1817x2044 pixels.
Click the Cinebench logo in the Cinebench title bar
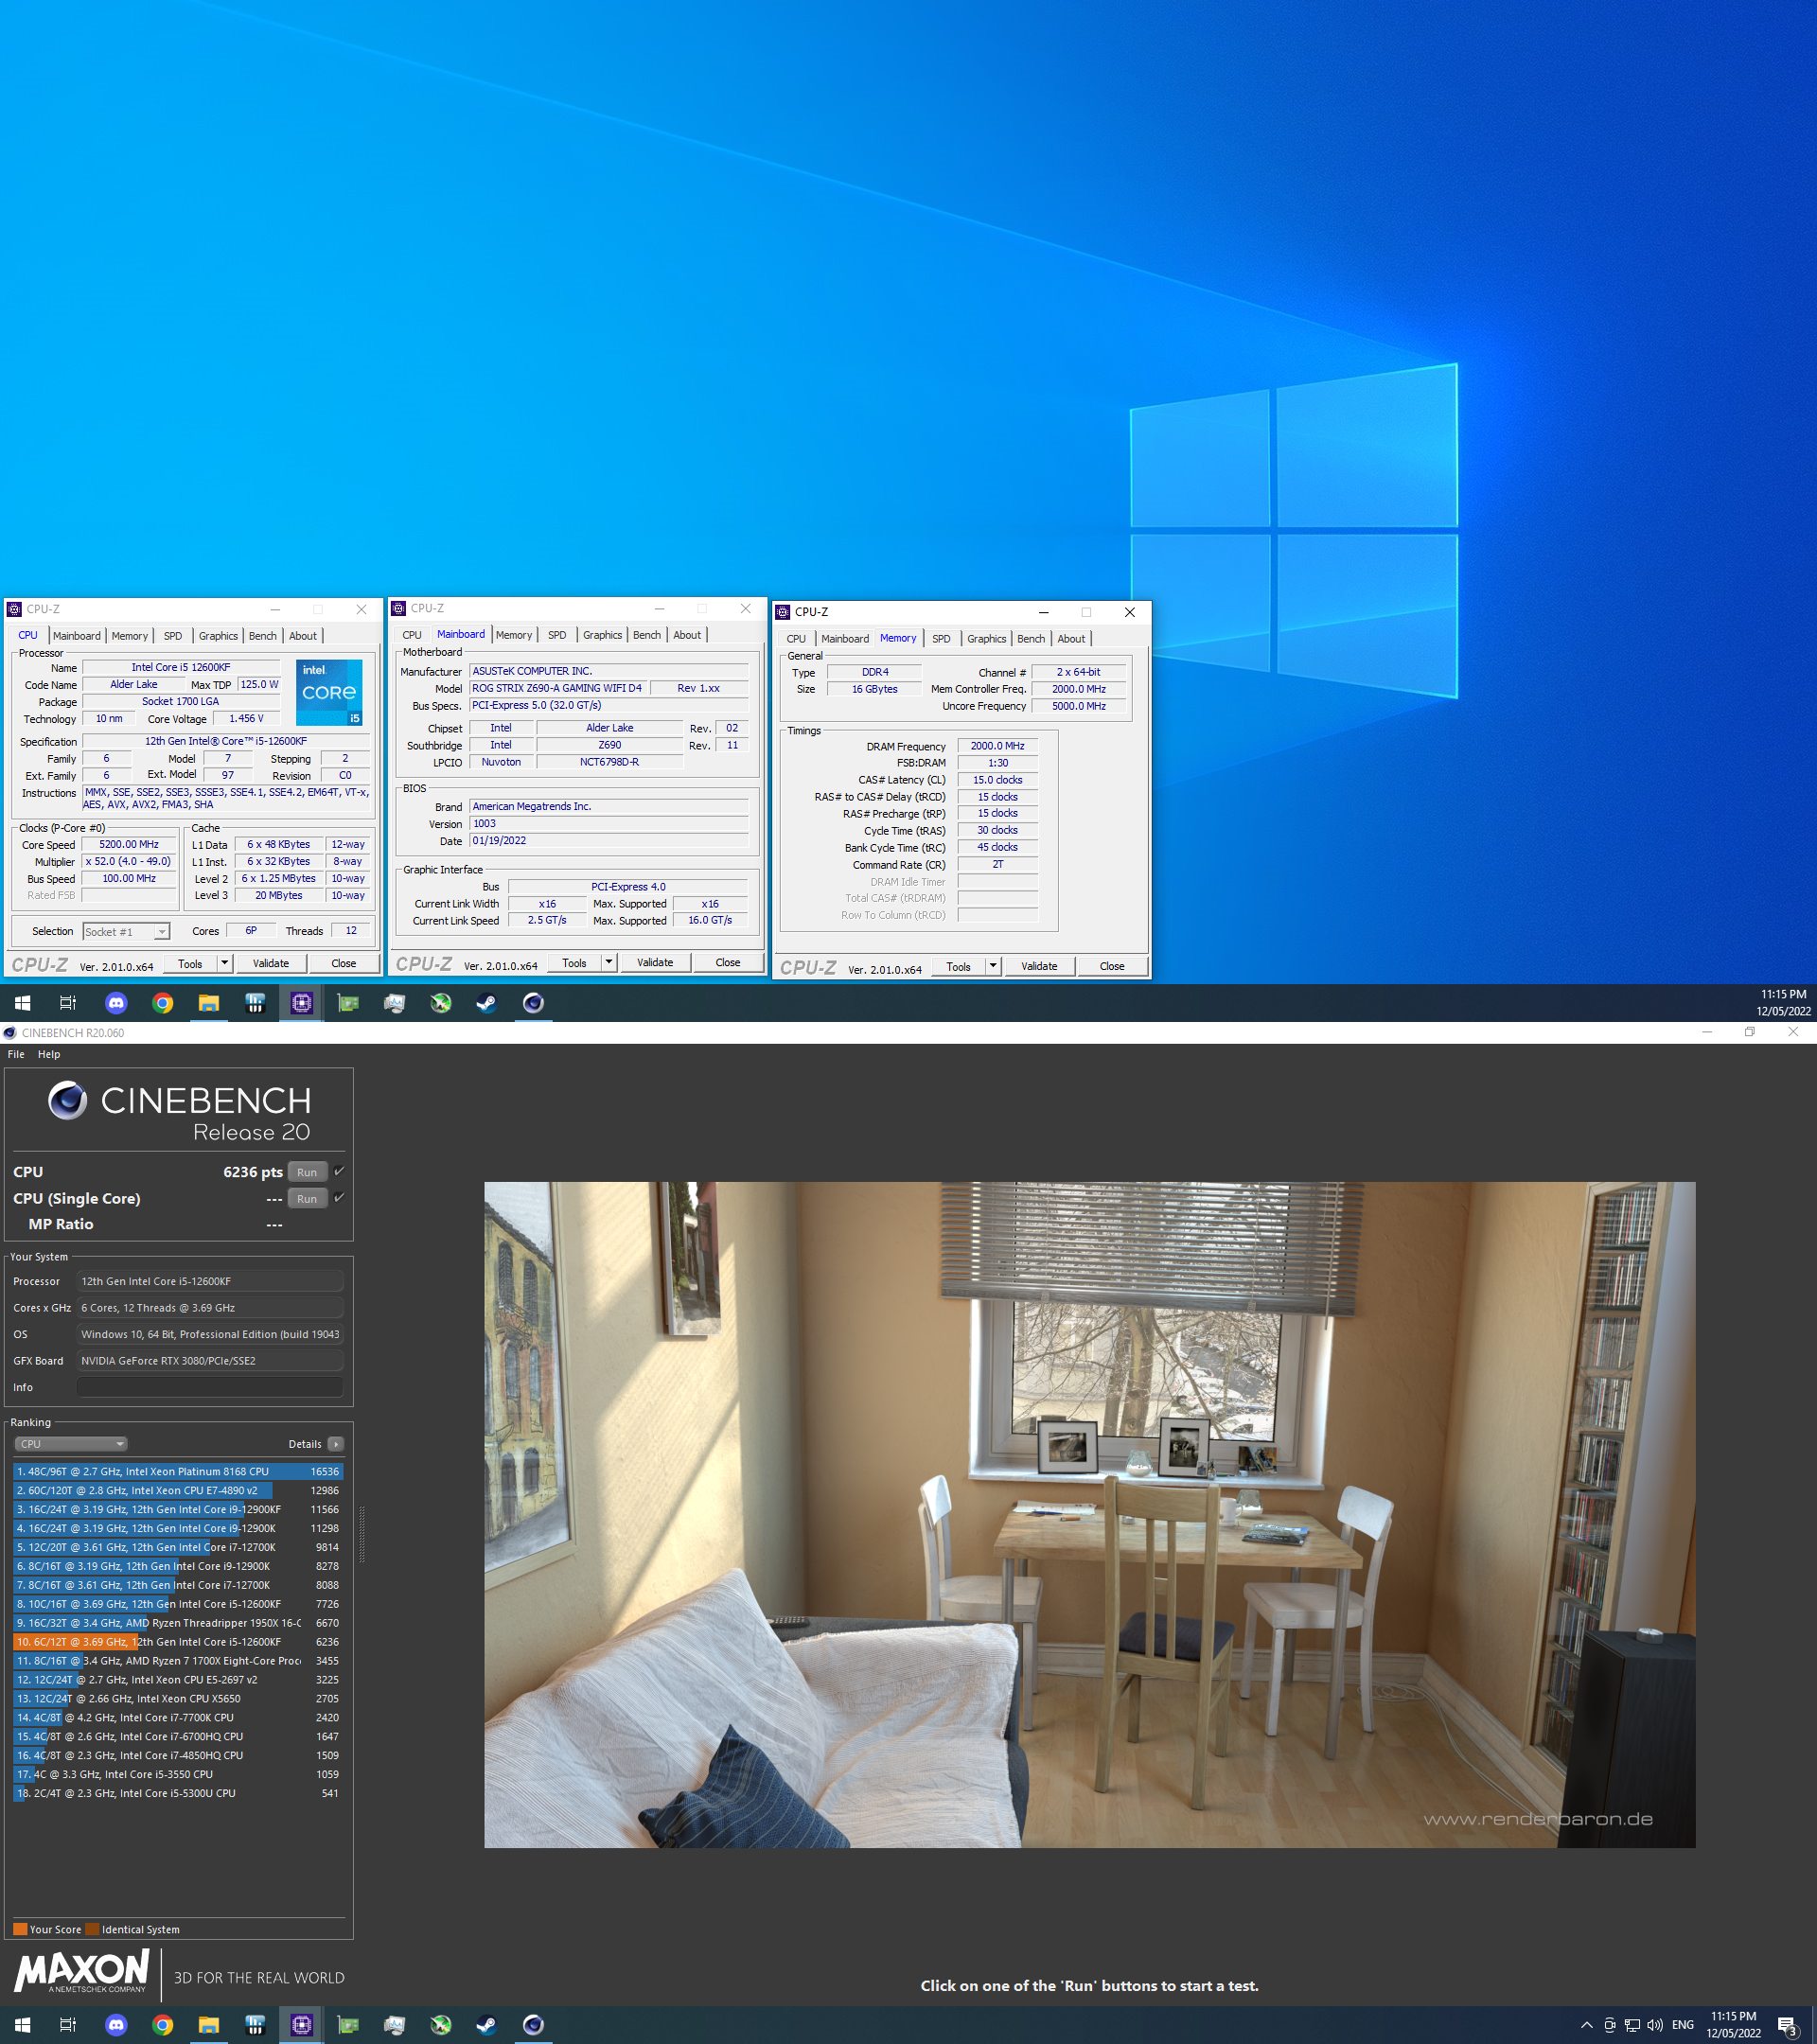[x=10, y=1033]
